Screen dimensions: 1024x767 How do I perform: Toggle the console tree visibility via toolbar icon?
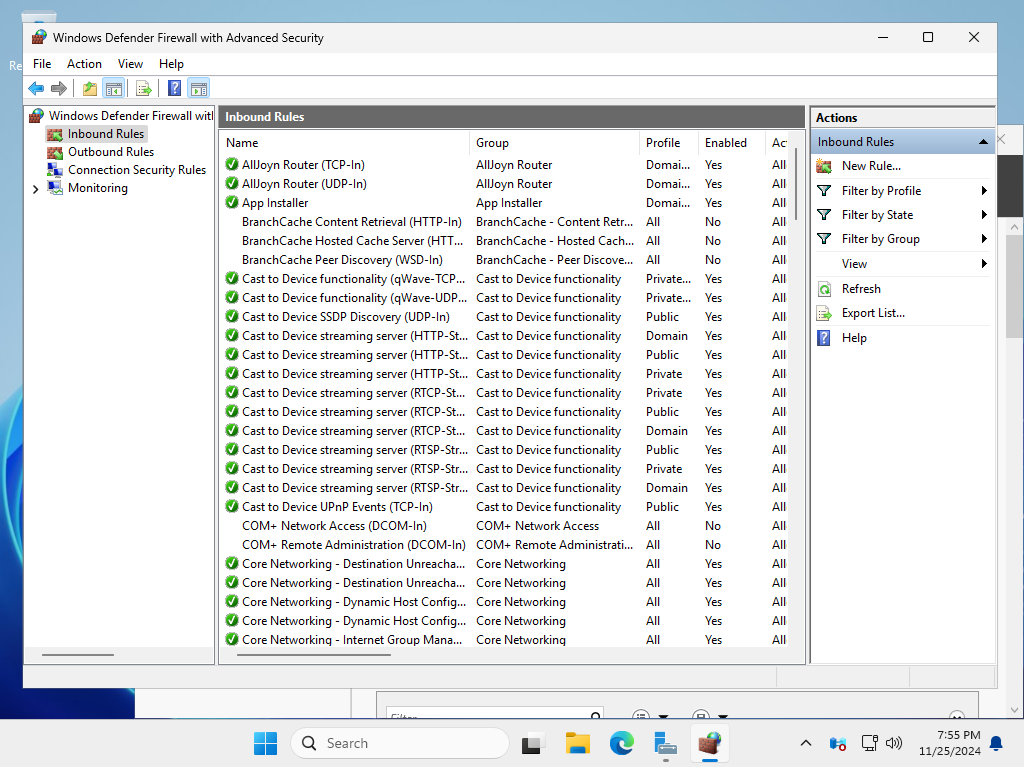(114, 88)
